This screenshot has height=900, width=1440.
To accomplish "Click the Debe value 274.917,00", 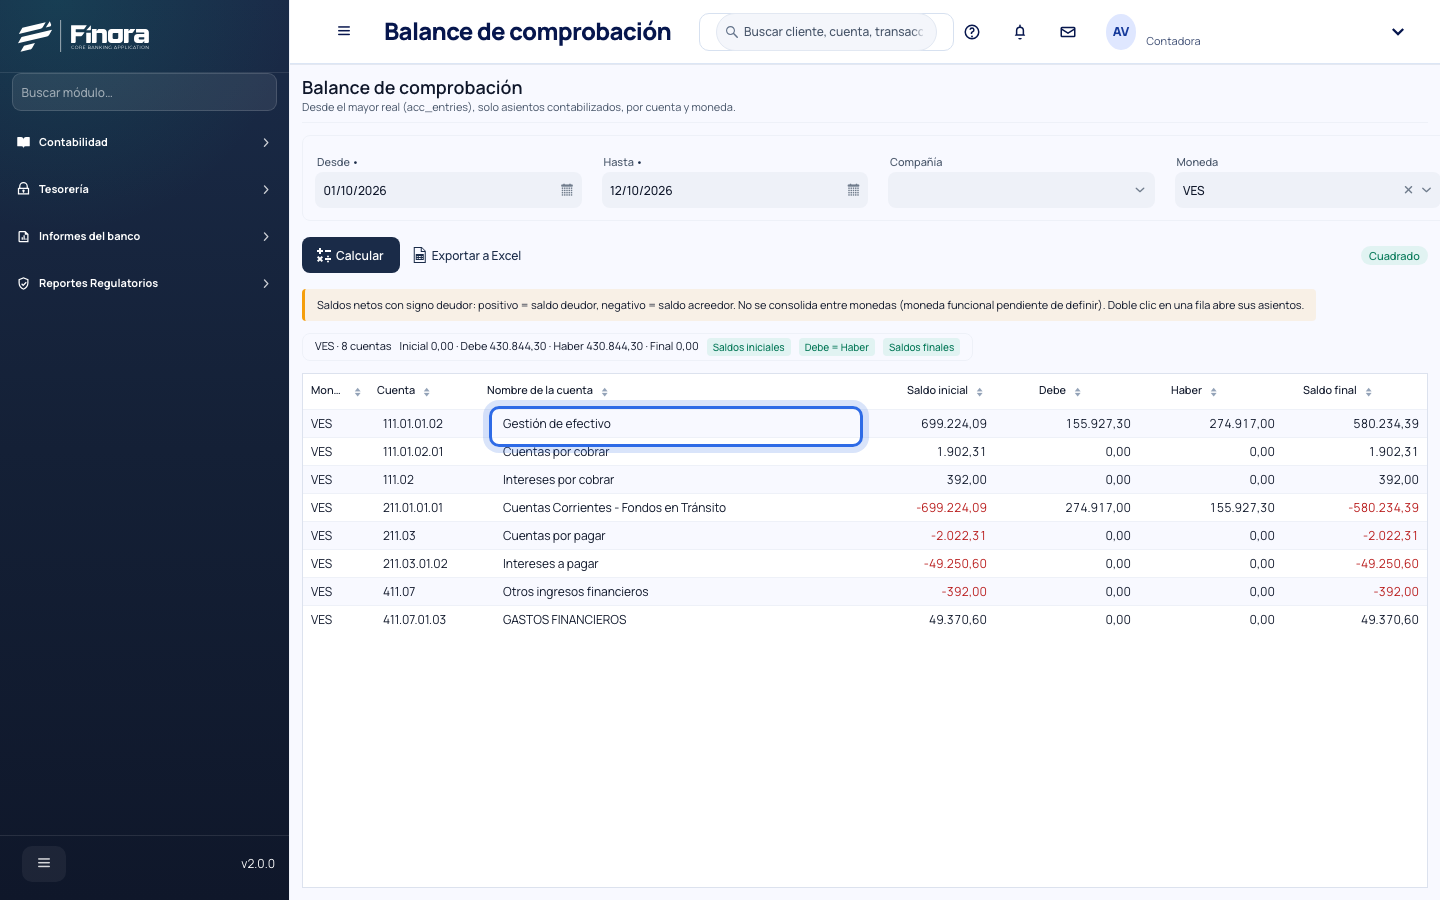I will (x=1098, y=508).
